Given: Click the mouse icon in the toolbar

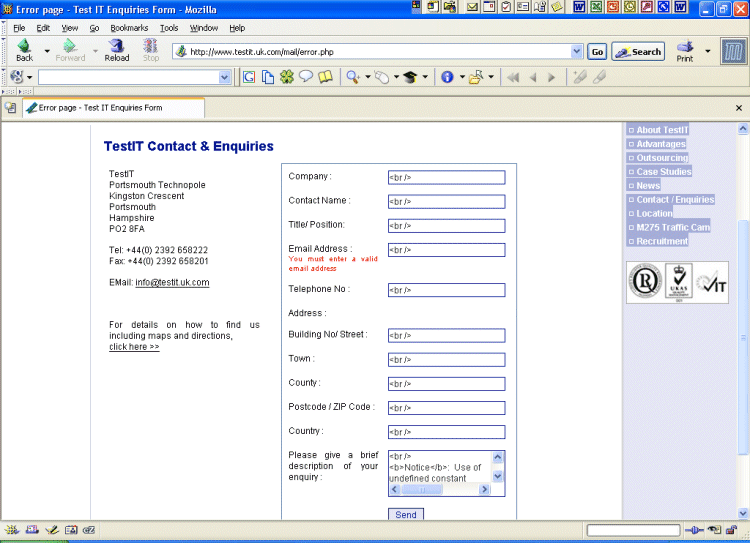Looking at the screenshot, I should point(382,77).
